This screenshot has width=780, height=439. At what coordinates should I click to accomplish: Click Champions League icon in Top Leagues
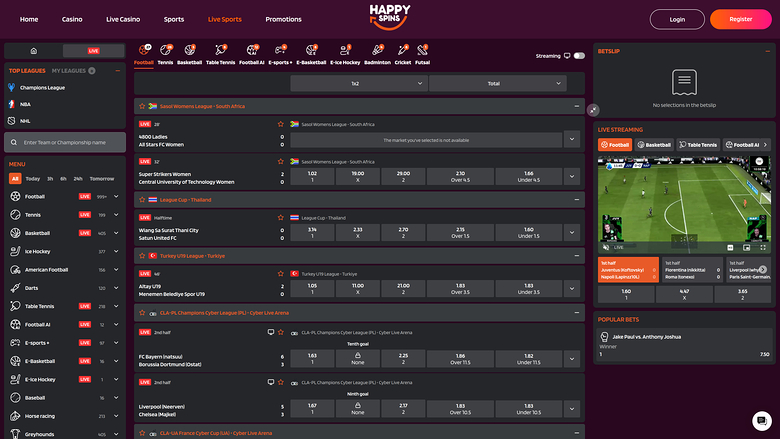[x=11, y=88]
